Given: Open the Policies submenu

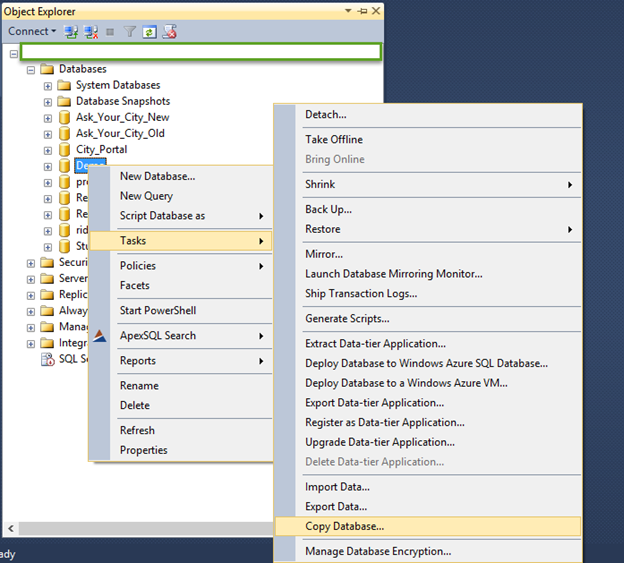Looking at the screenshot, I should (x=181, y=266).
